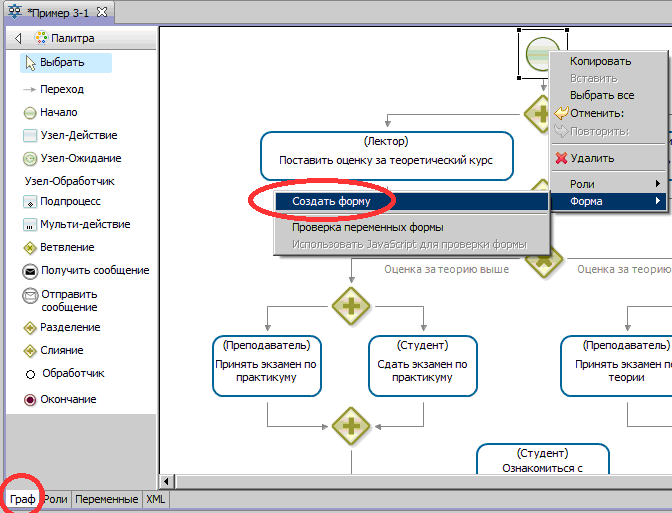Choose the Ветвление branching tool
672x513 pixels.
(67, 247)
